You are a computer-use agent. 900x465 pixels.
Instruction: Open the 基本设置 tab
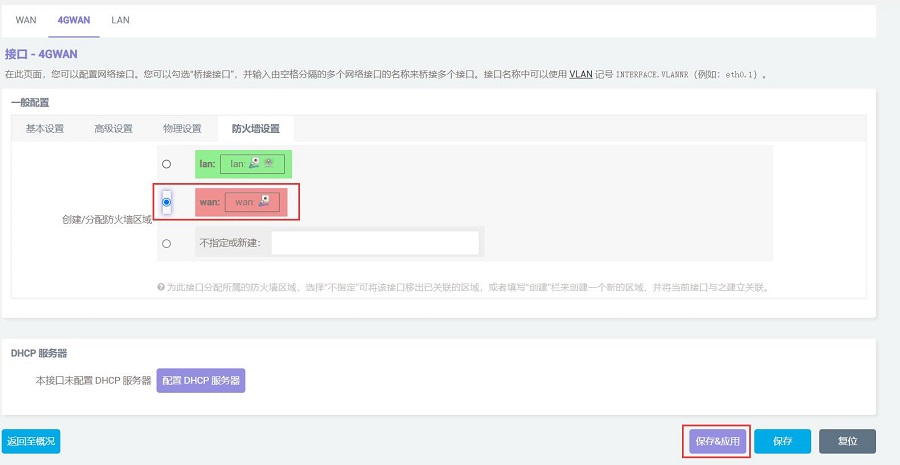45,129
